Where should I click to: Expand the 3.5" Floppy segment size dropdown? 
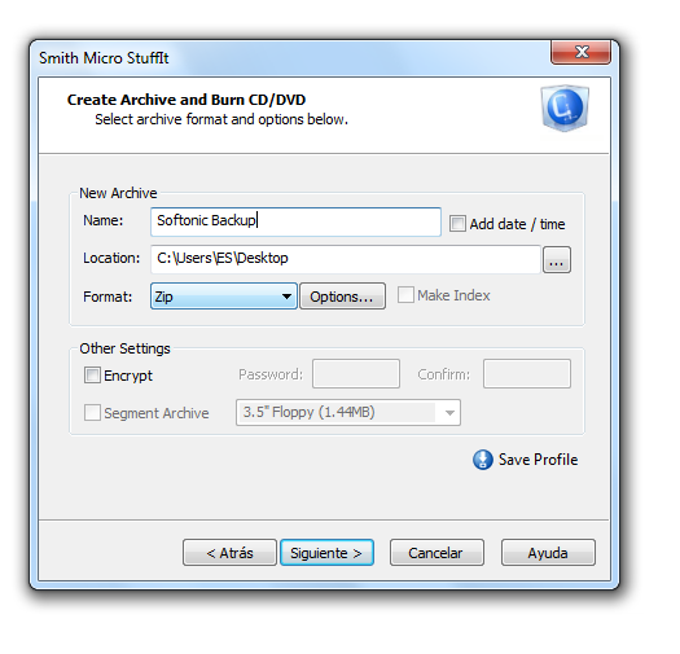point(348,412)
